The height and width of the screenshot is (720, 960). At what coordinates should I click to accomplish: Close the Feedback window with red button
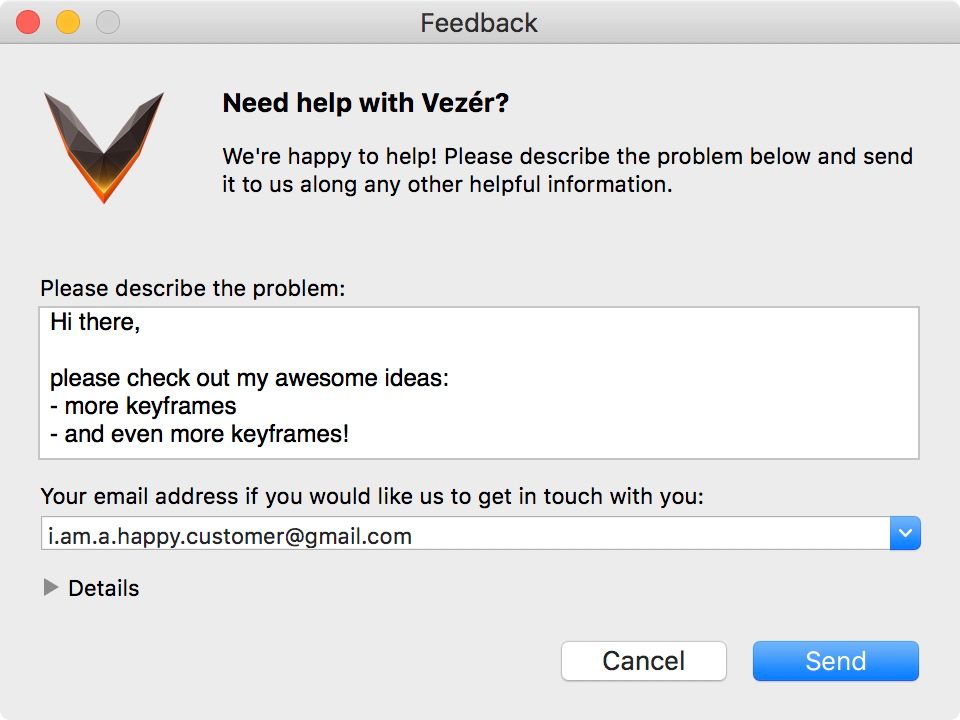(x=28, y=23)
